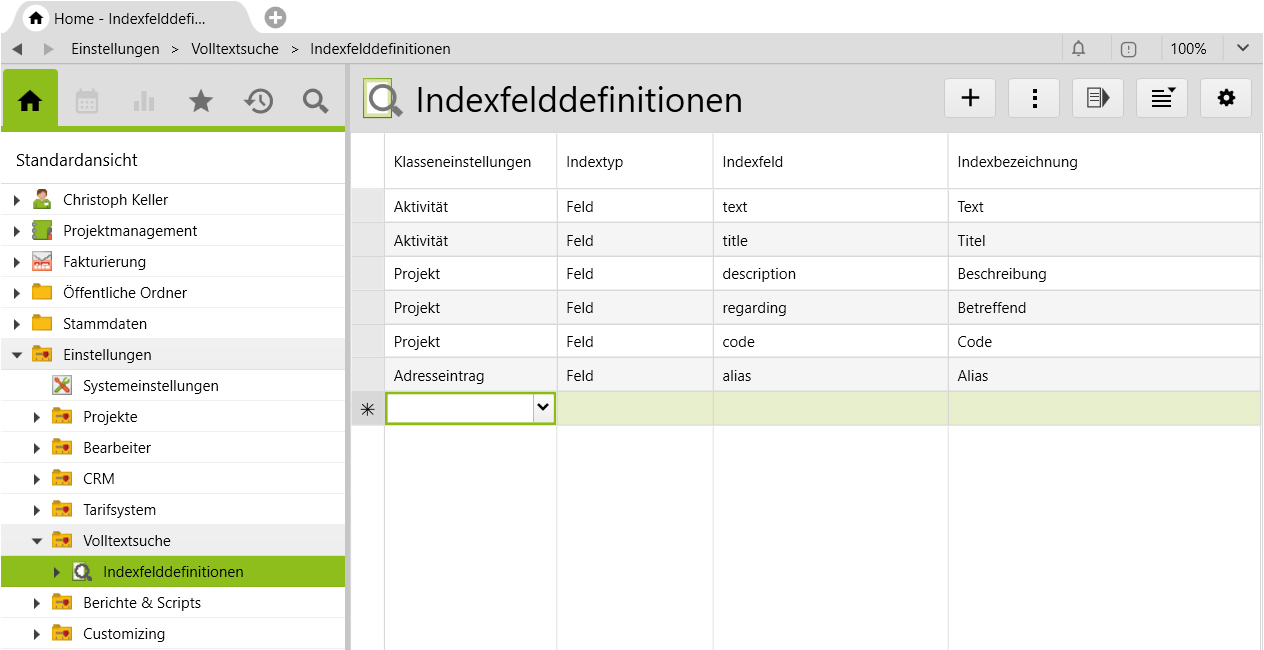Click the Indexfeld cell containing 'regarding'
Image resolution: width=1264 pixels, height=650 pixels.
pyautogui.click(x=754, y=308)
